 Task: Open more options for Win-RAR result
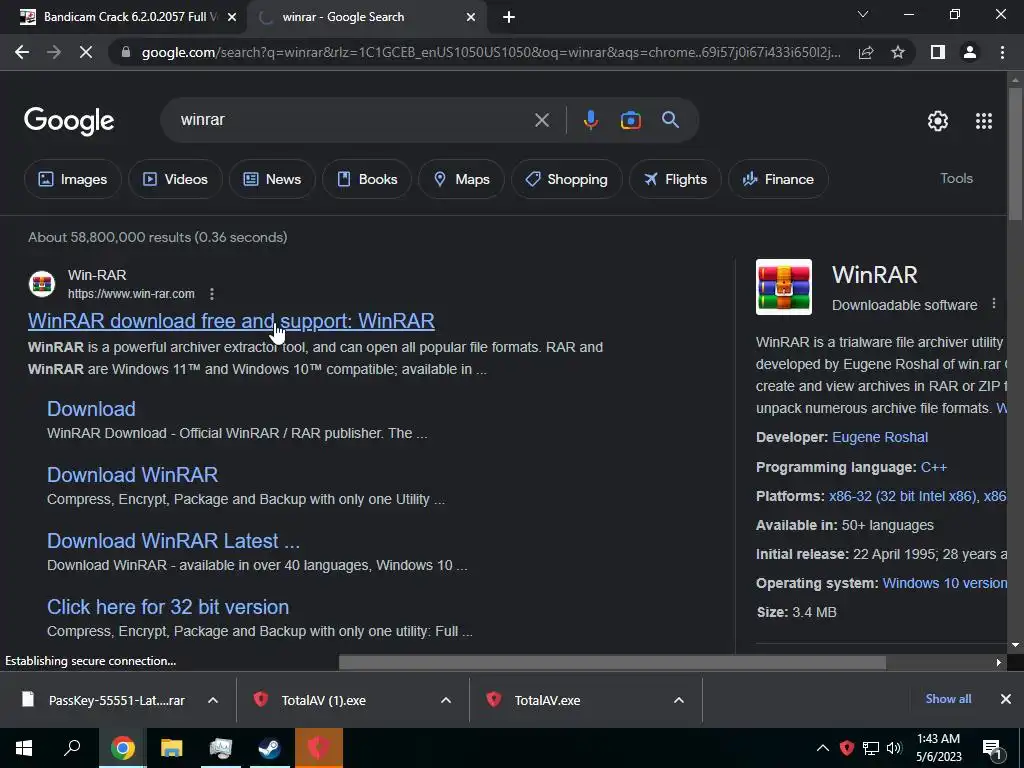tap(212, 294)
